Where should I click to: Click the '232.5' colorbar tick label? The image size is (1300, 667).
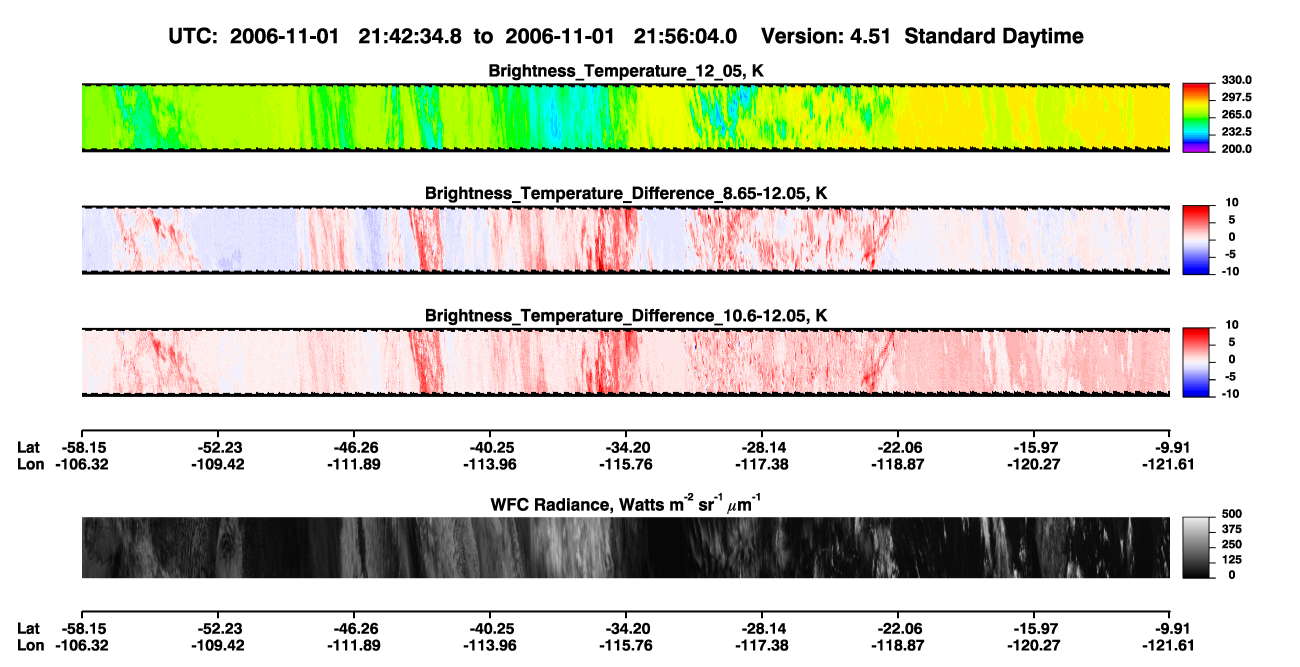pyautogui.click(x=1236, y=131)
